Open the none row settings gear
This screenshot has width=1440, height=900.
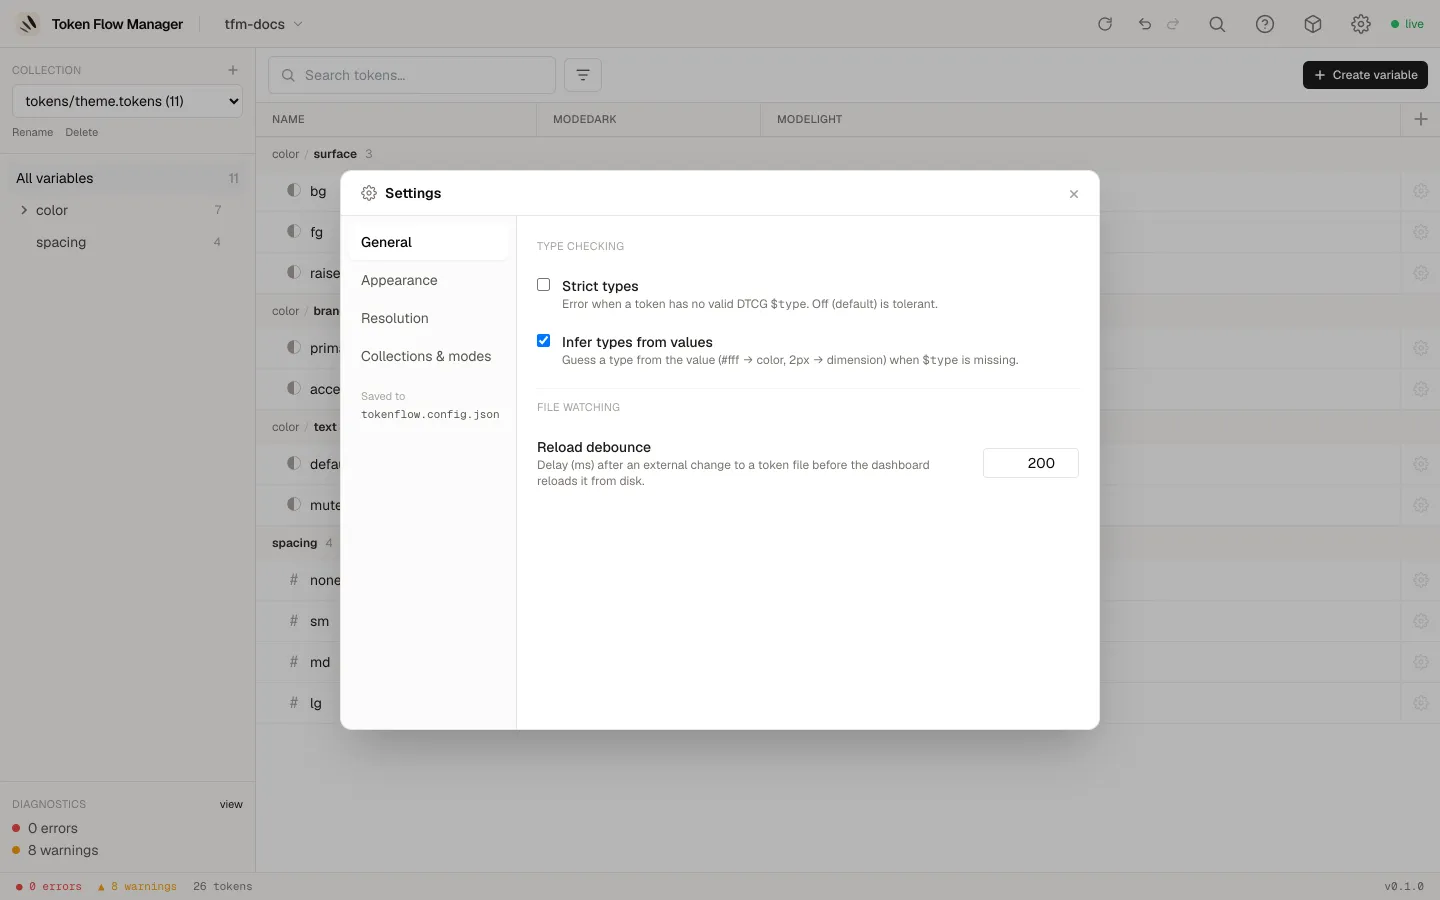(1421, 580)
